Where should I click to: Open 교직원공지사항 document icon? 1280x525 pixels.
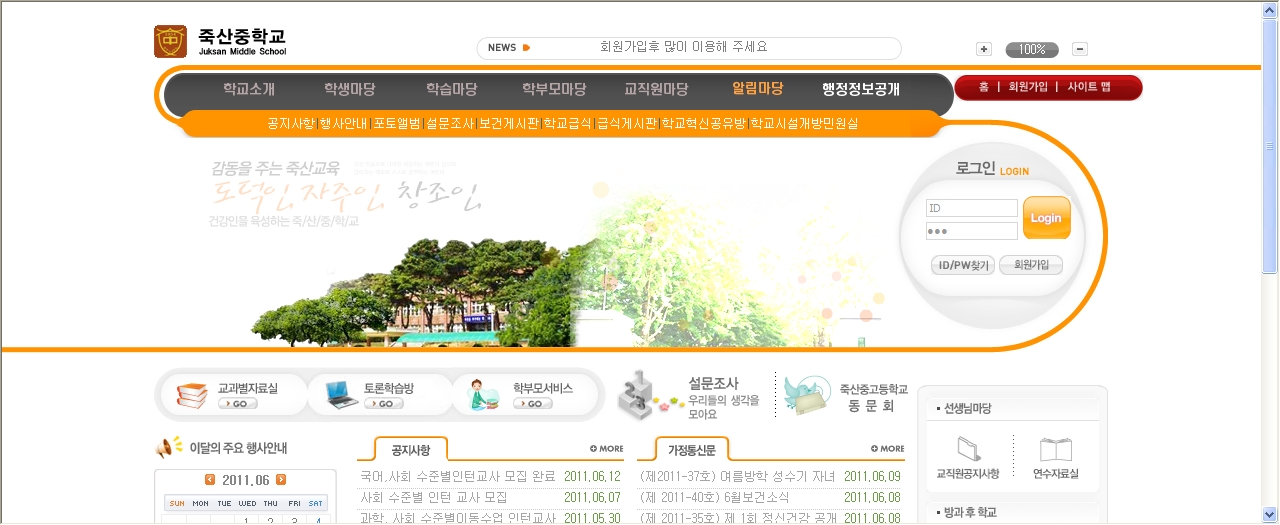click(x=968, y=450)
